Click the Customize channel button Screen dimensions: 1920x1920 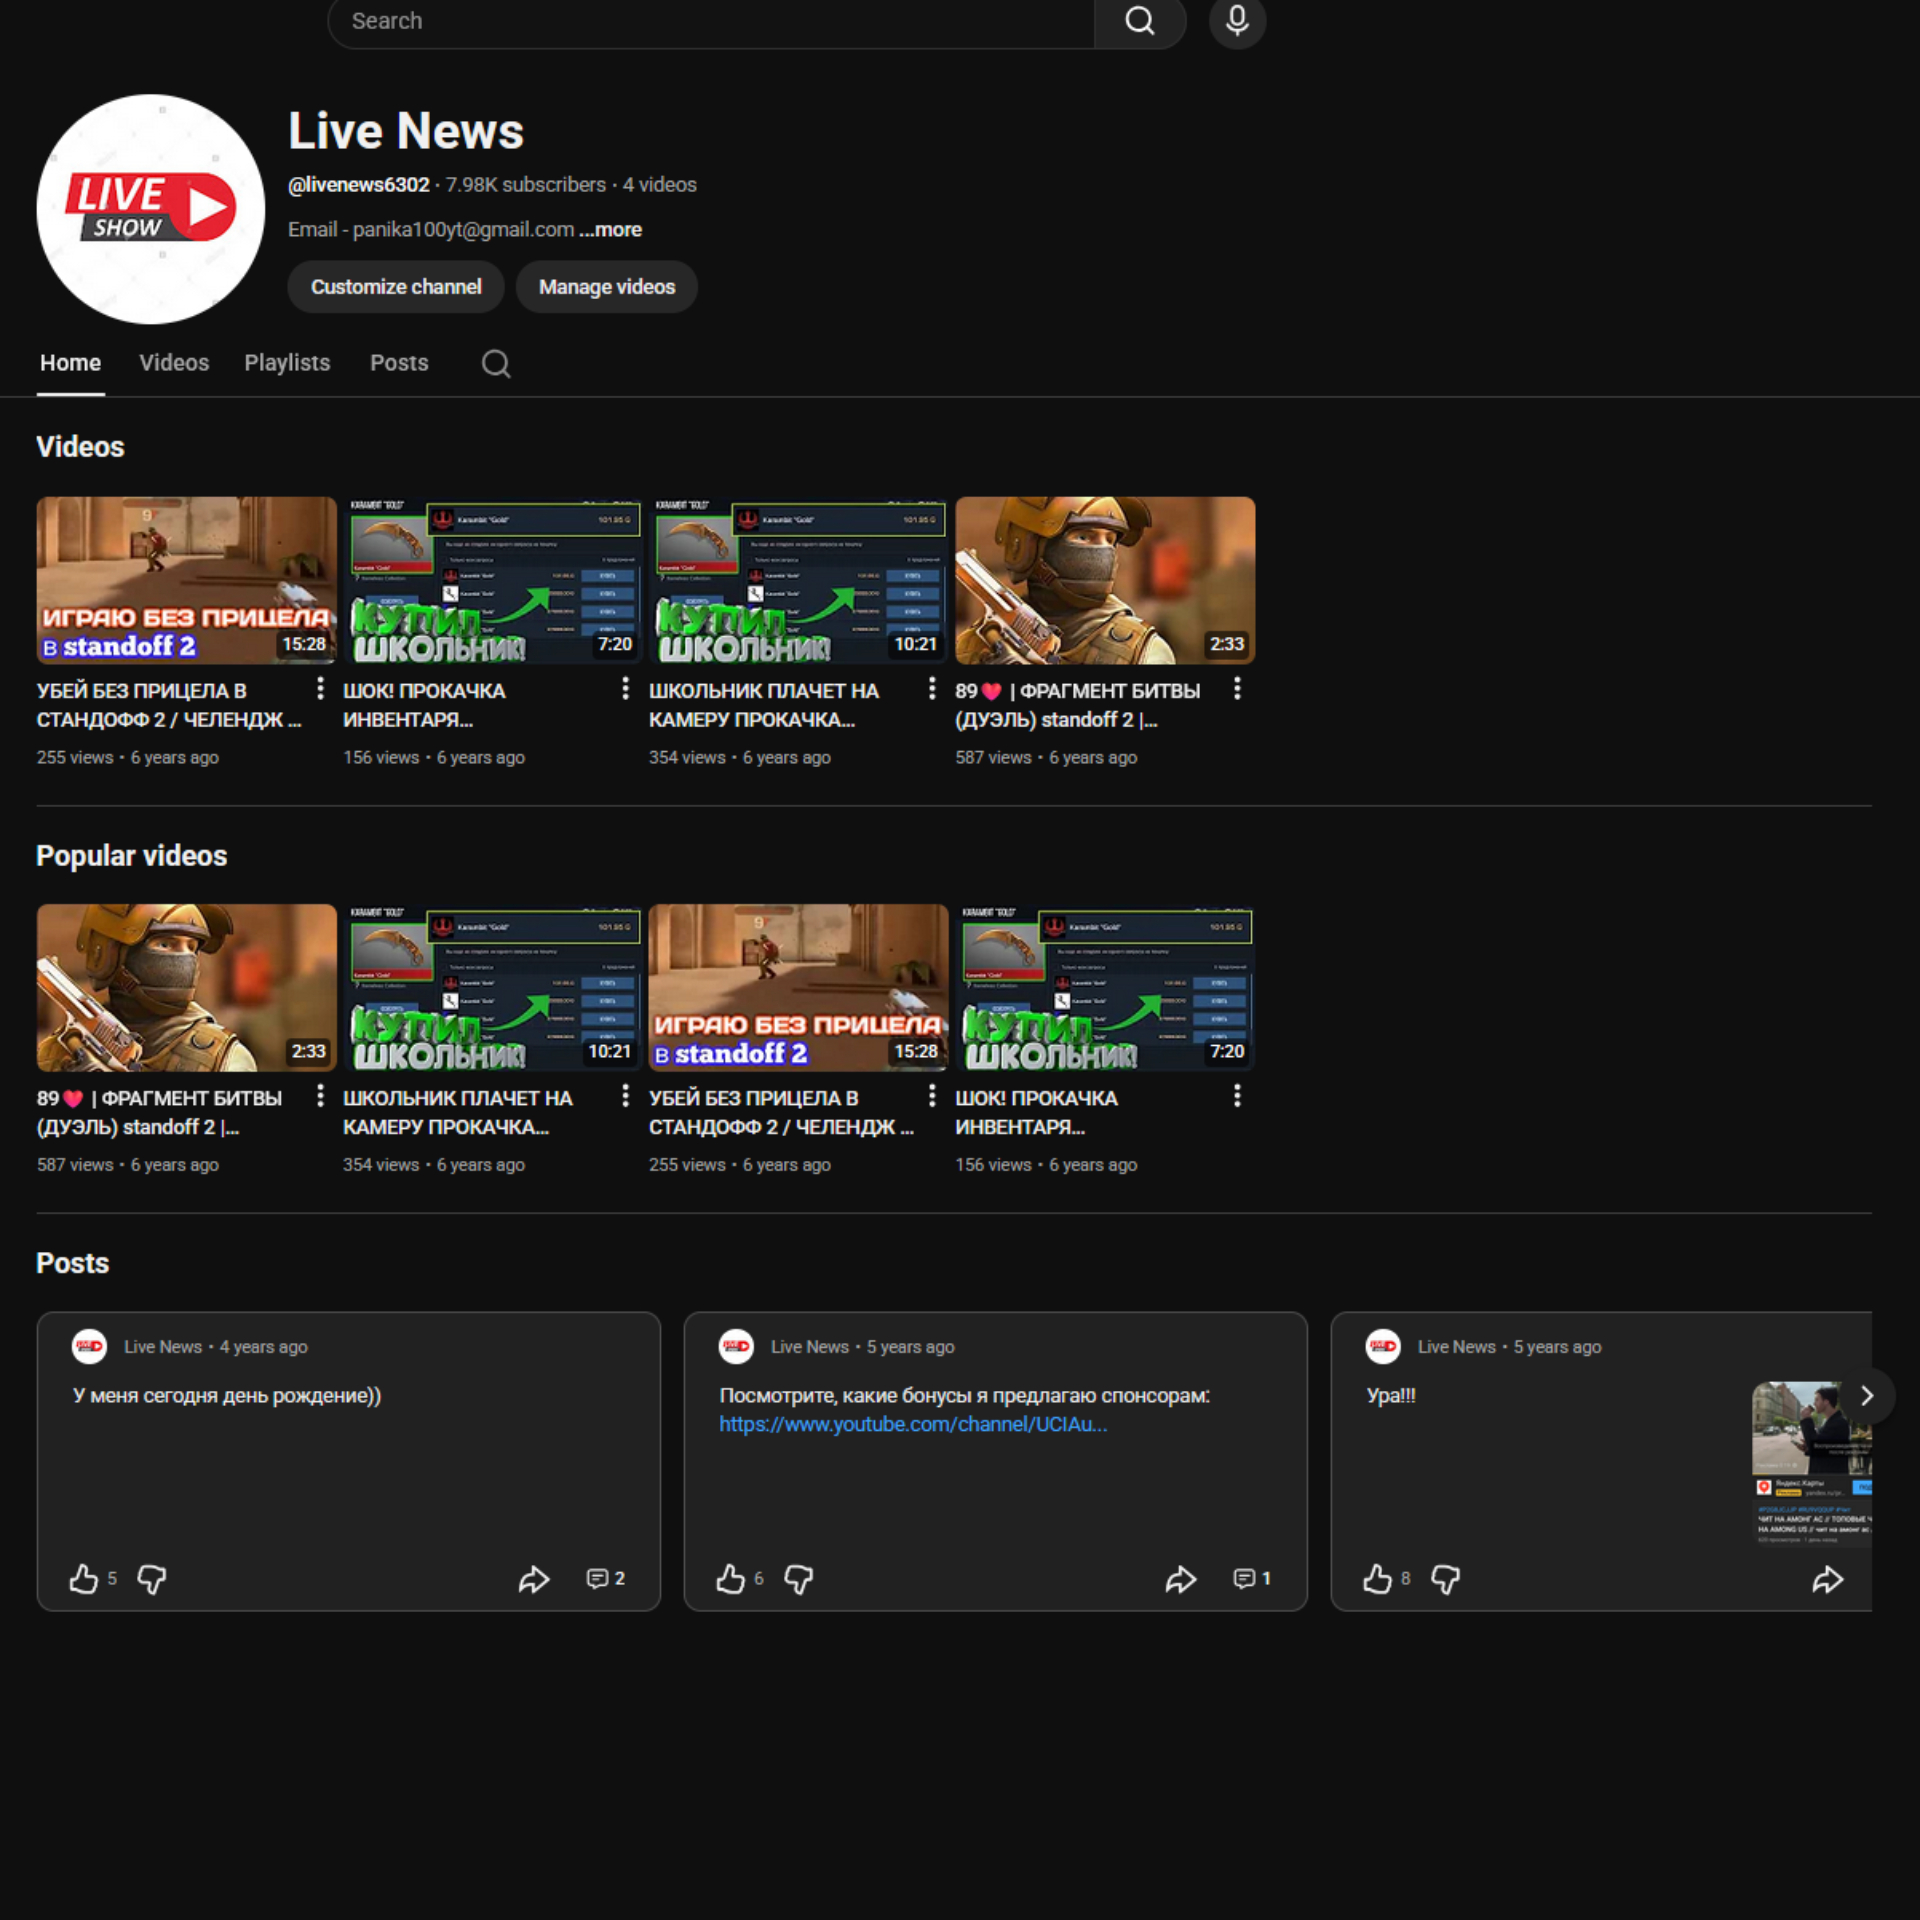point(396,287)
